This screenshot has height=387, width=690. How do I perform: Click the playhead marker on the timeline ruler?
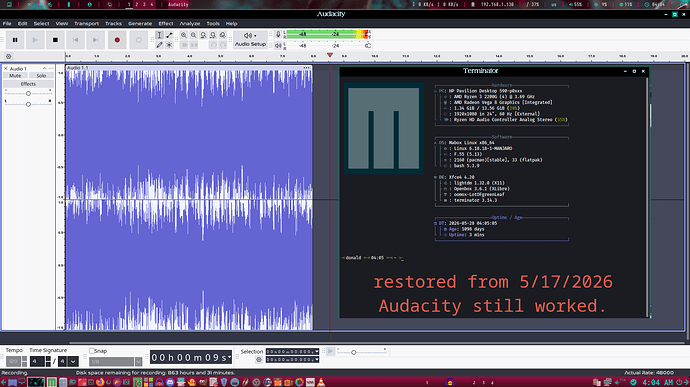coord(330,55)
